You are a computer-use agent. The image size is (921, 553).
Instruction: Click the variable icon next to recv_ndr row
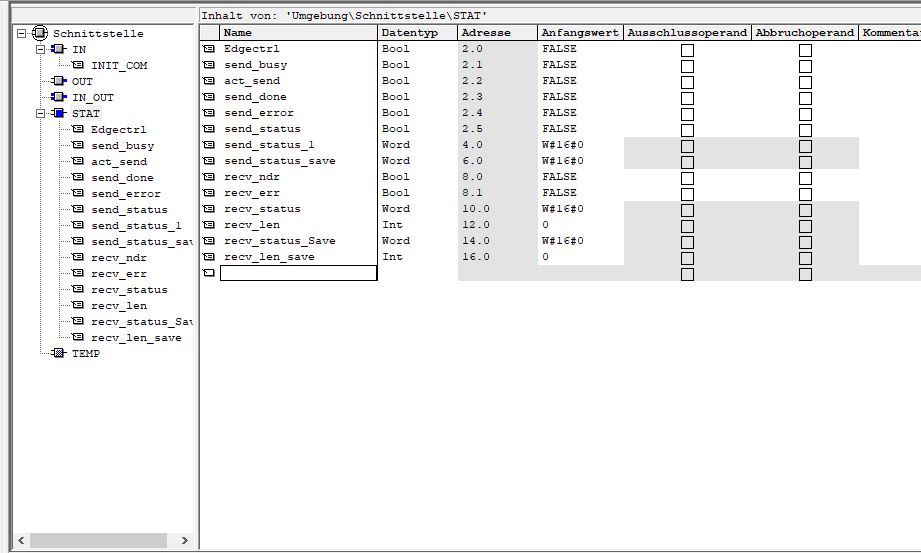point(209,177)
